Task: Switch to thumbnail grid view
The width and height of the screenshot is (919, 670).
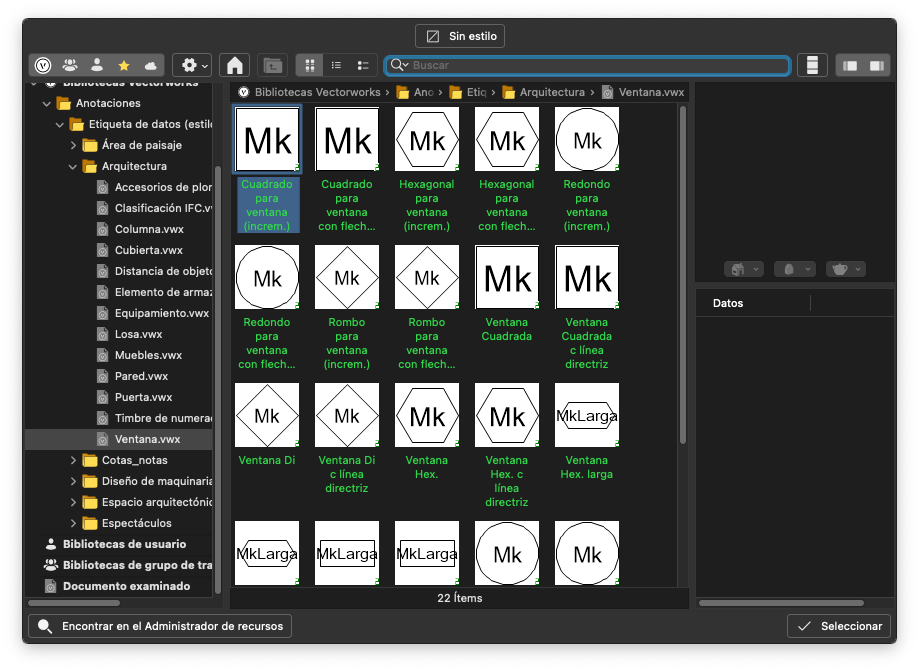Action: (x=310, y=65)
